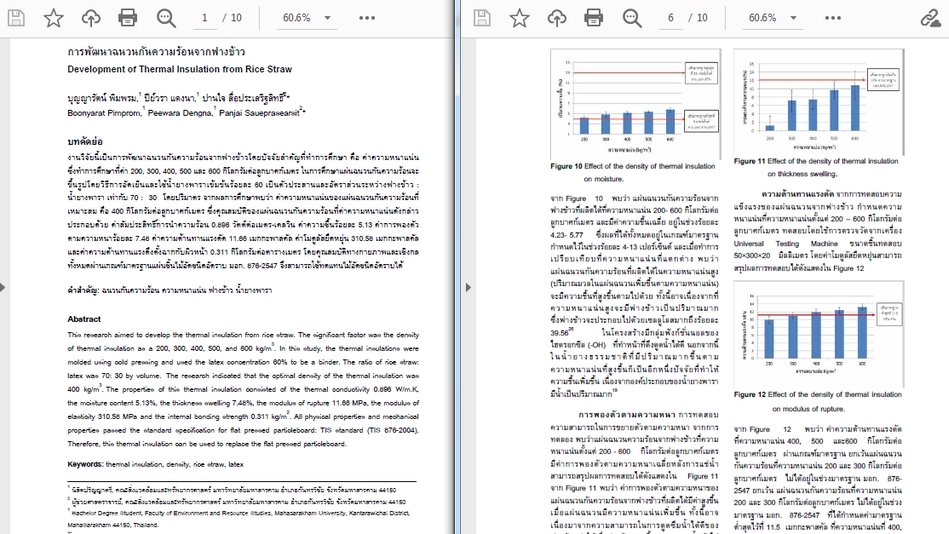949x534 pixels.
Task: Open zoom search tool in right pane
Action: coord(632,18)
